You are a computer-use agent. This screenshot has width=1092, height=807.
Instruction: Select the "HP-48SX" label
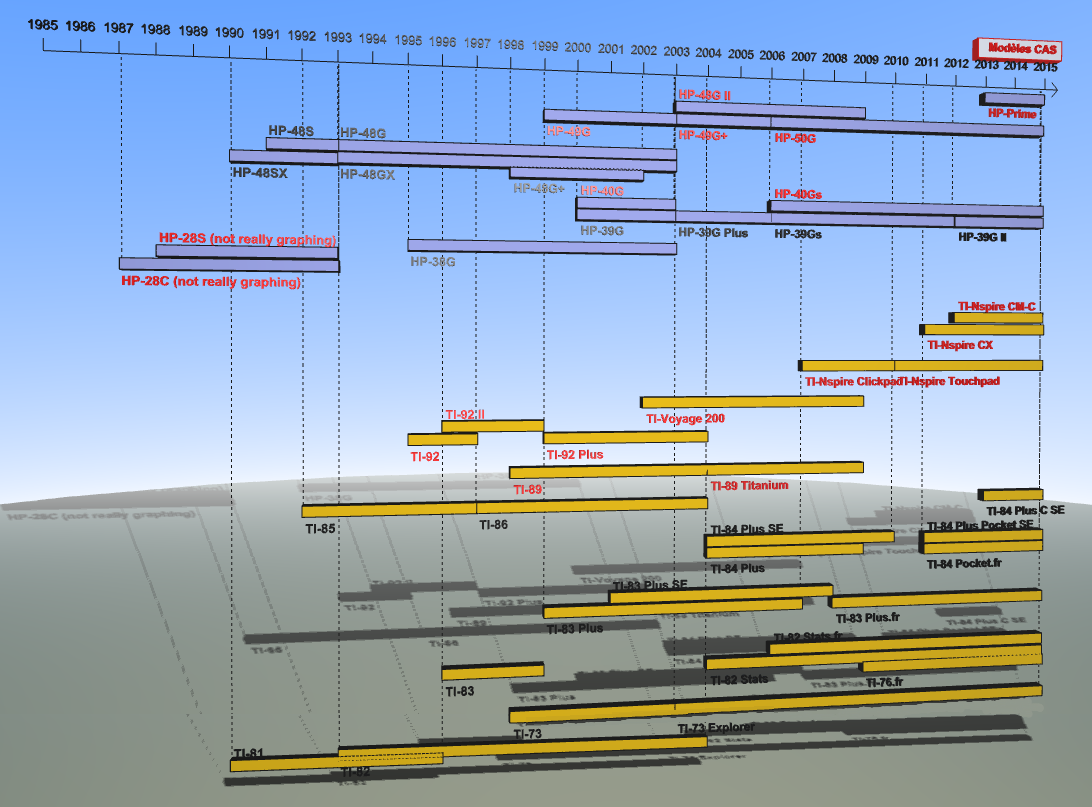coord(260,173)
